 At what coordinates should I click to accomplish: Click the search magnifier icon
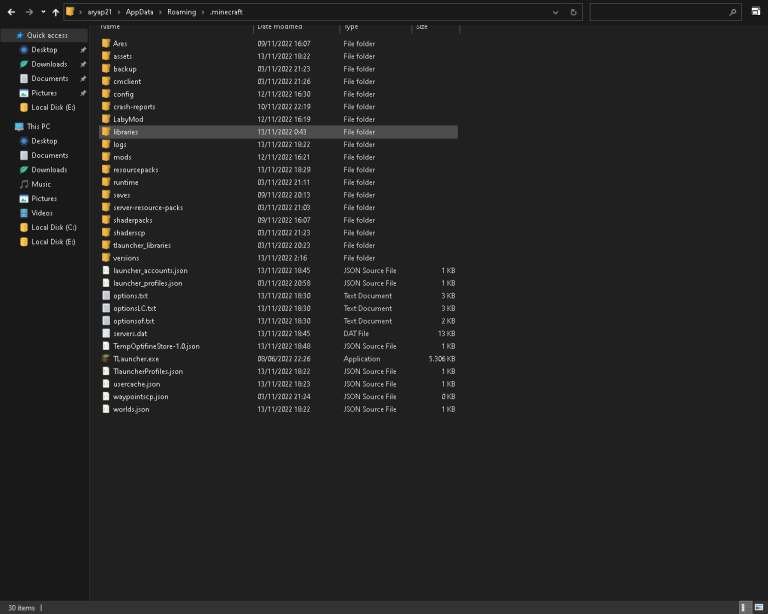pyautogui.click(x=733, y=12)
